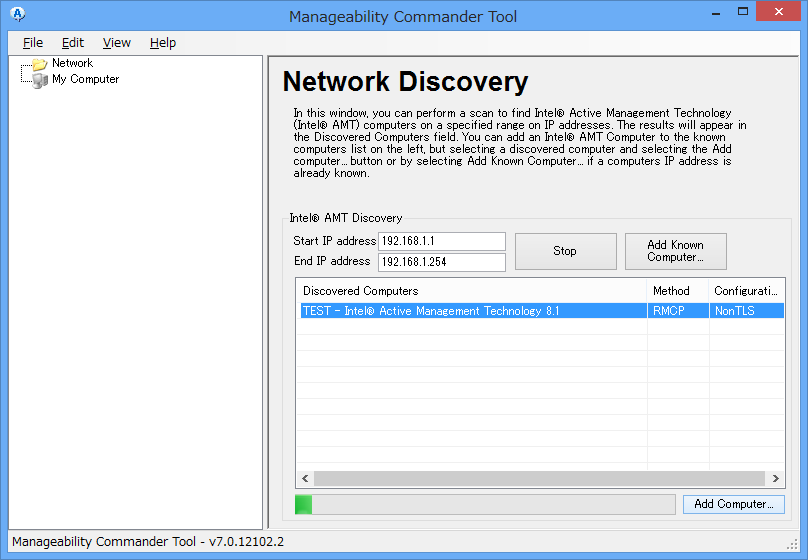Maximize the Manageability Commander window
The height and width of the screenshot is (560, 808).
(743, 11)
